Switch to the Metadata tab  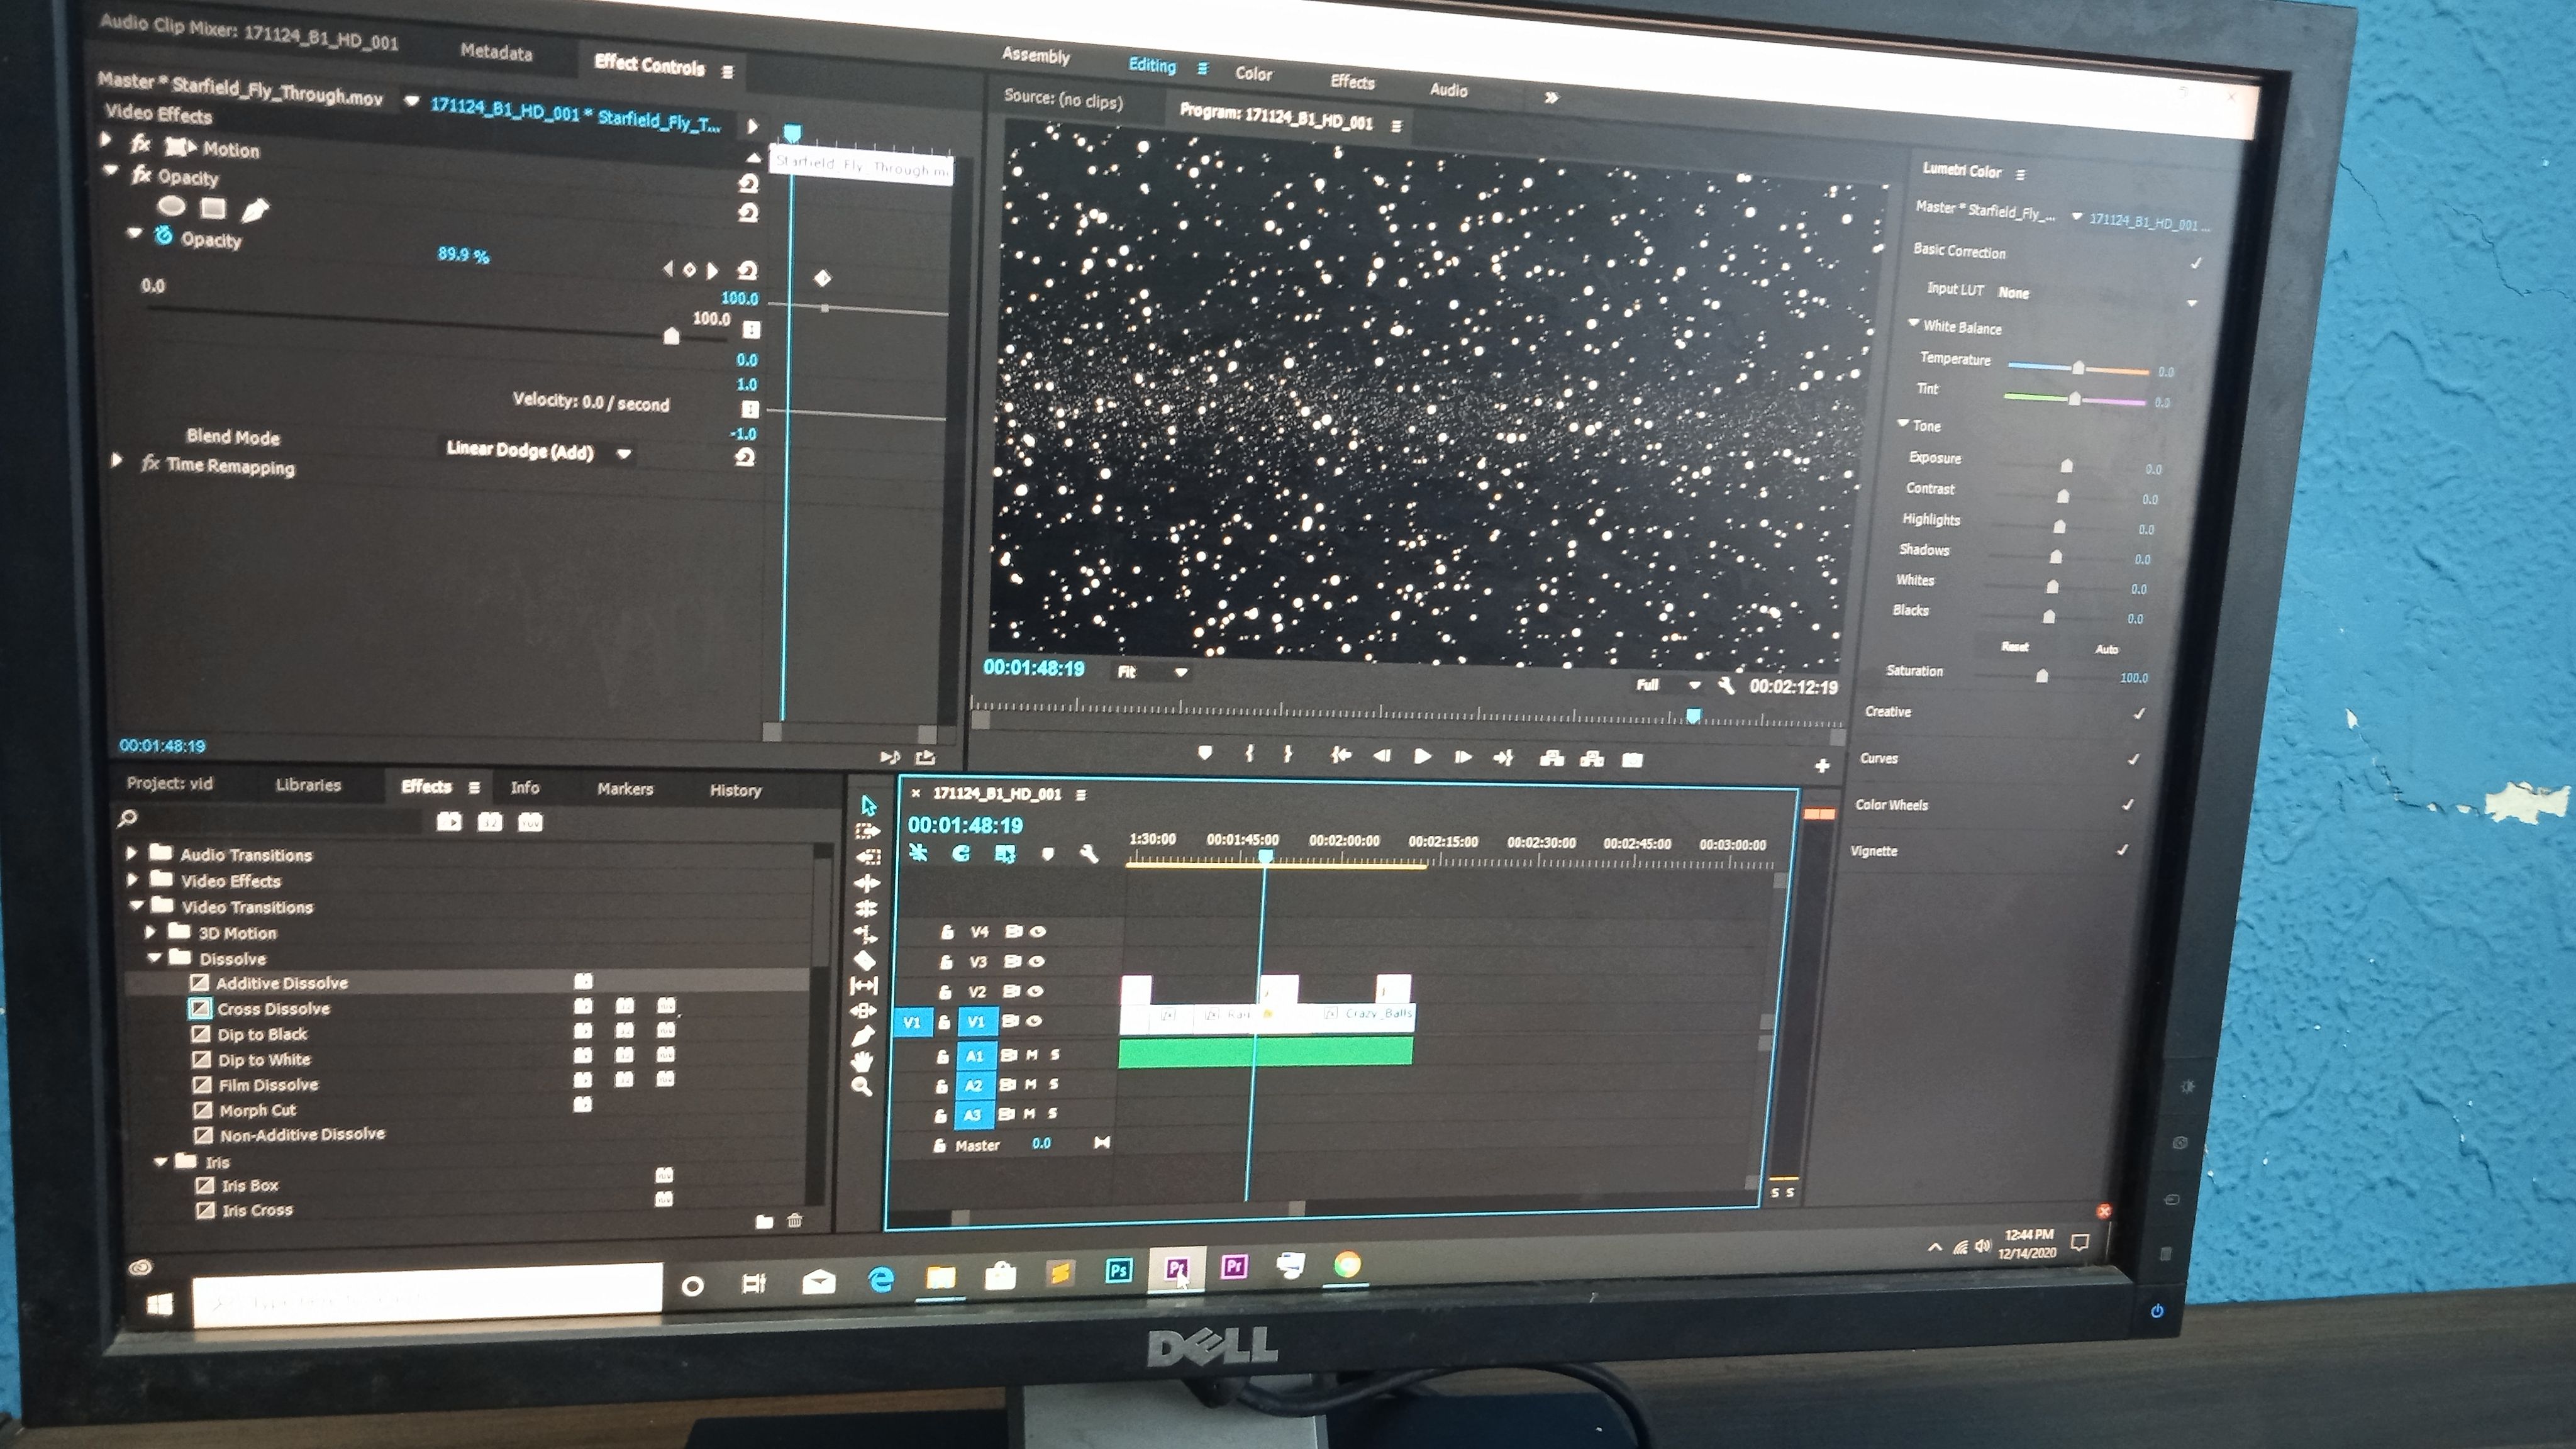pyautogui.click(x=496, y=52)
